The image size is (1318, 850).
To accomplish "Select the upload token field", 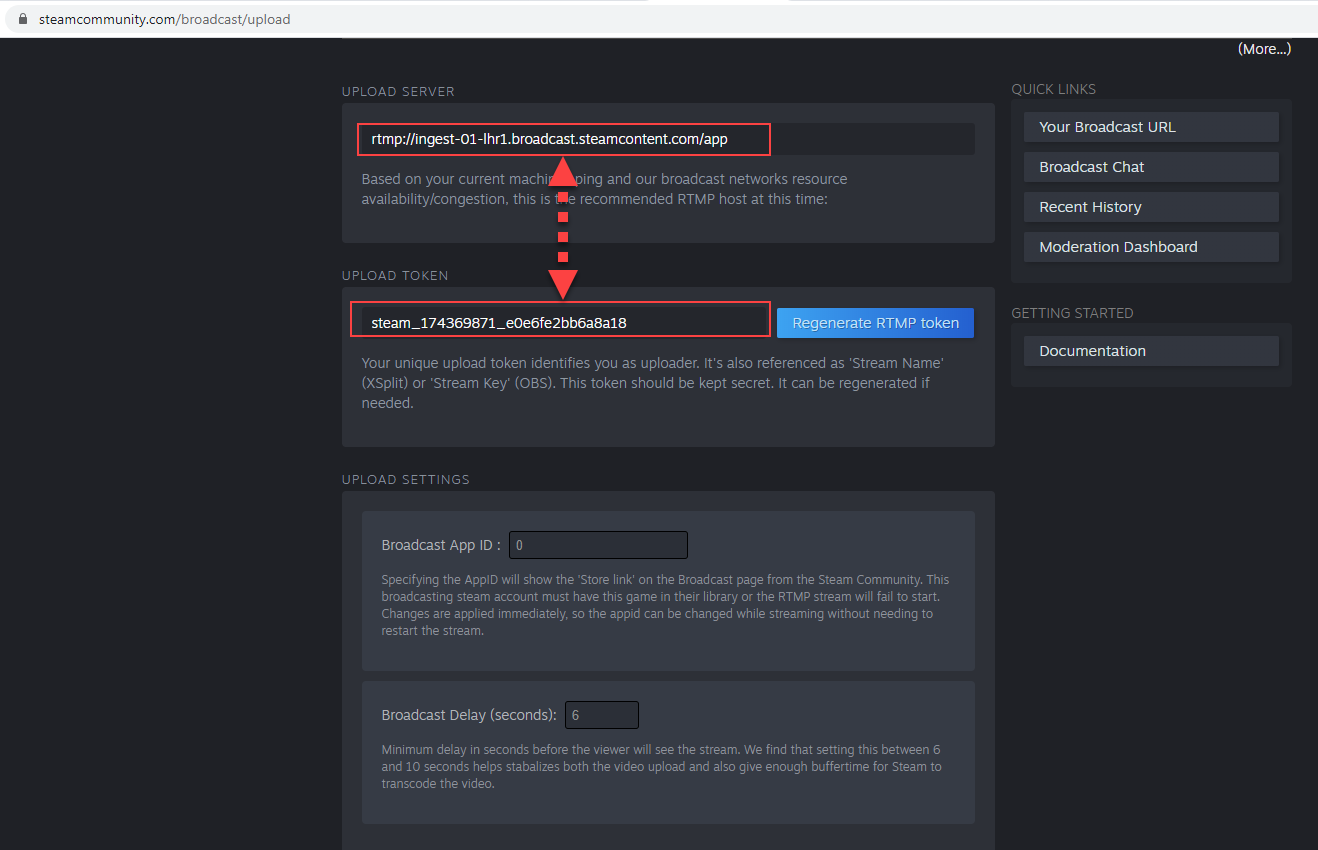I will point(565,323).
